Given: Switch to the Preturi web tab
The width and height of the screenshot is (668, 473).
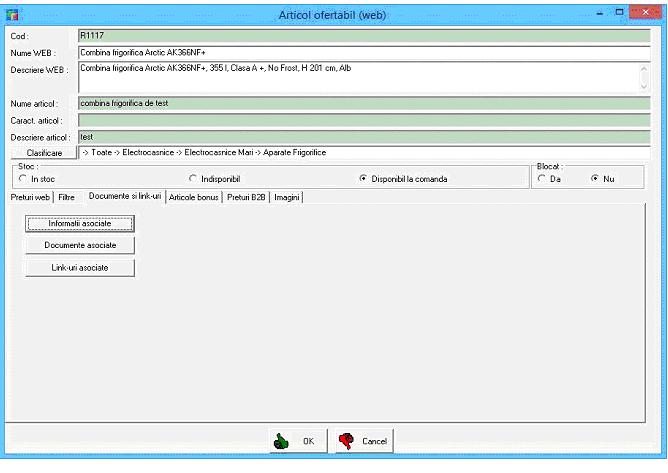Looking at the screenshot, I should pos(30,197).
